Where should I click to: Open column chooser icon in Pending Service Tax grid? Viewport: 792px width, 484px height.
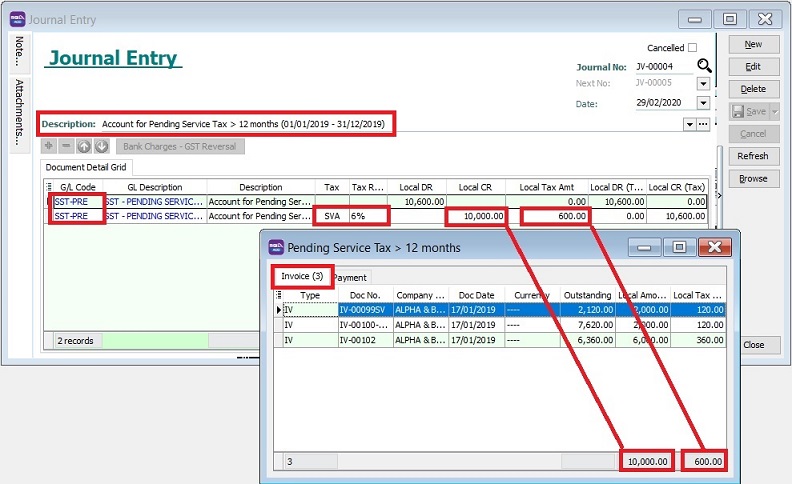[279, 296]
